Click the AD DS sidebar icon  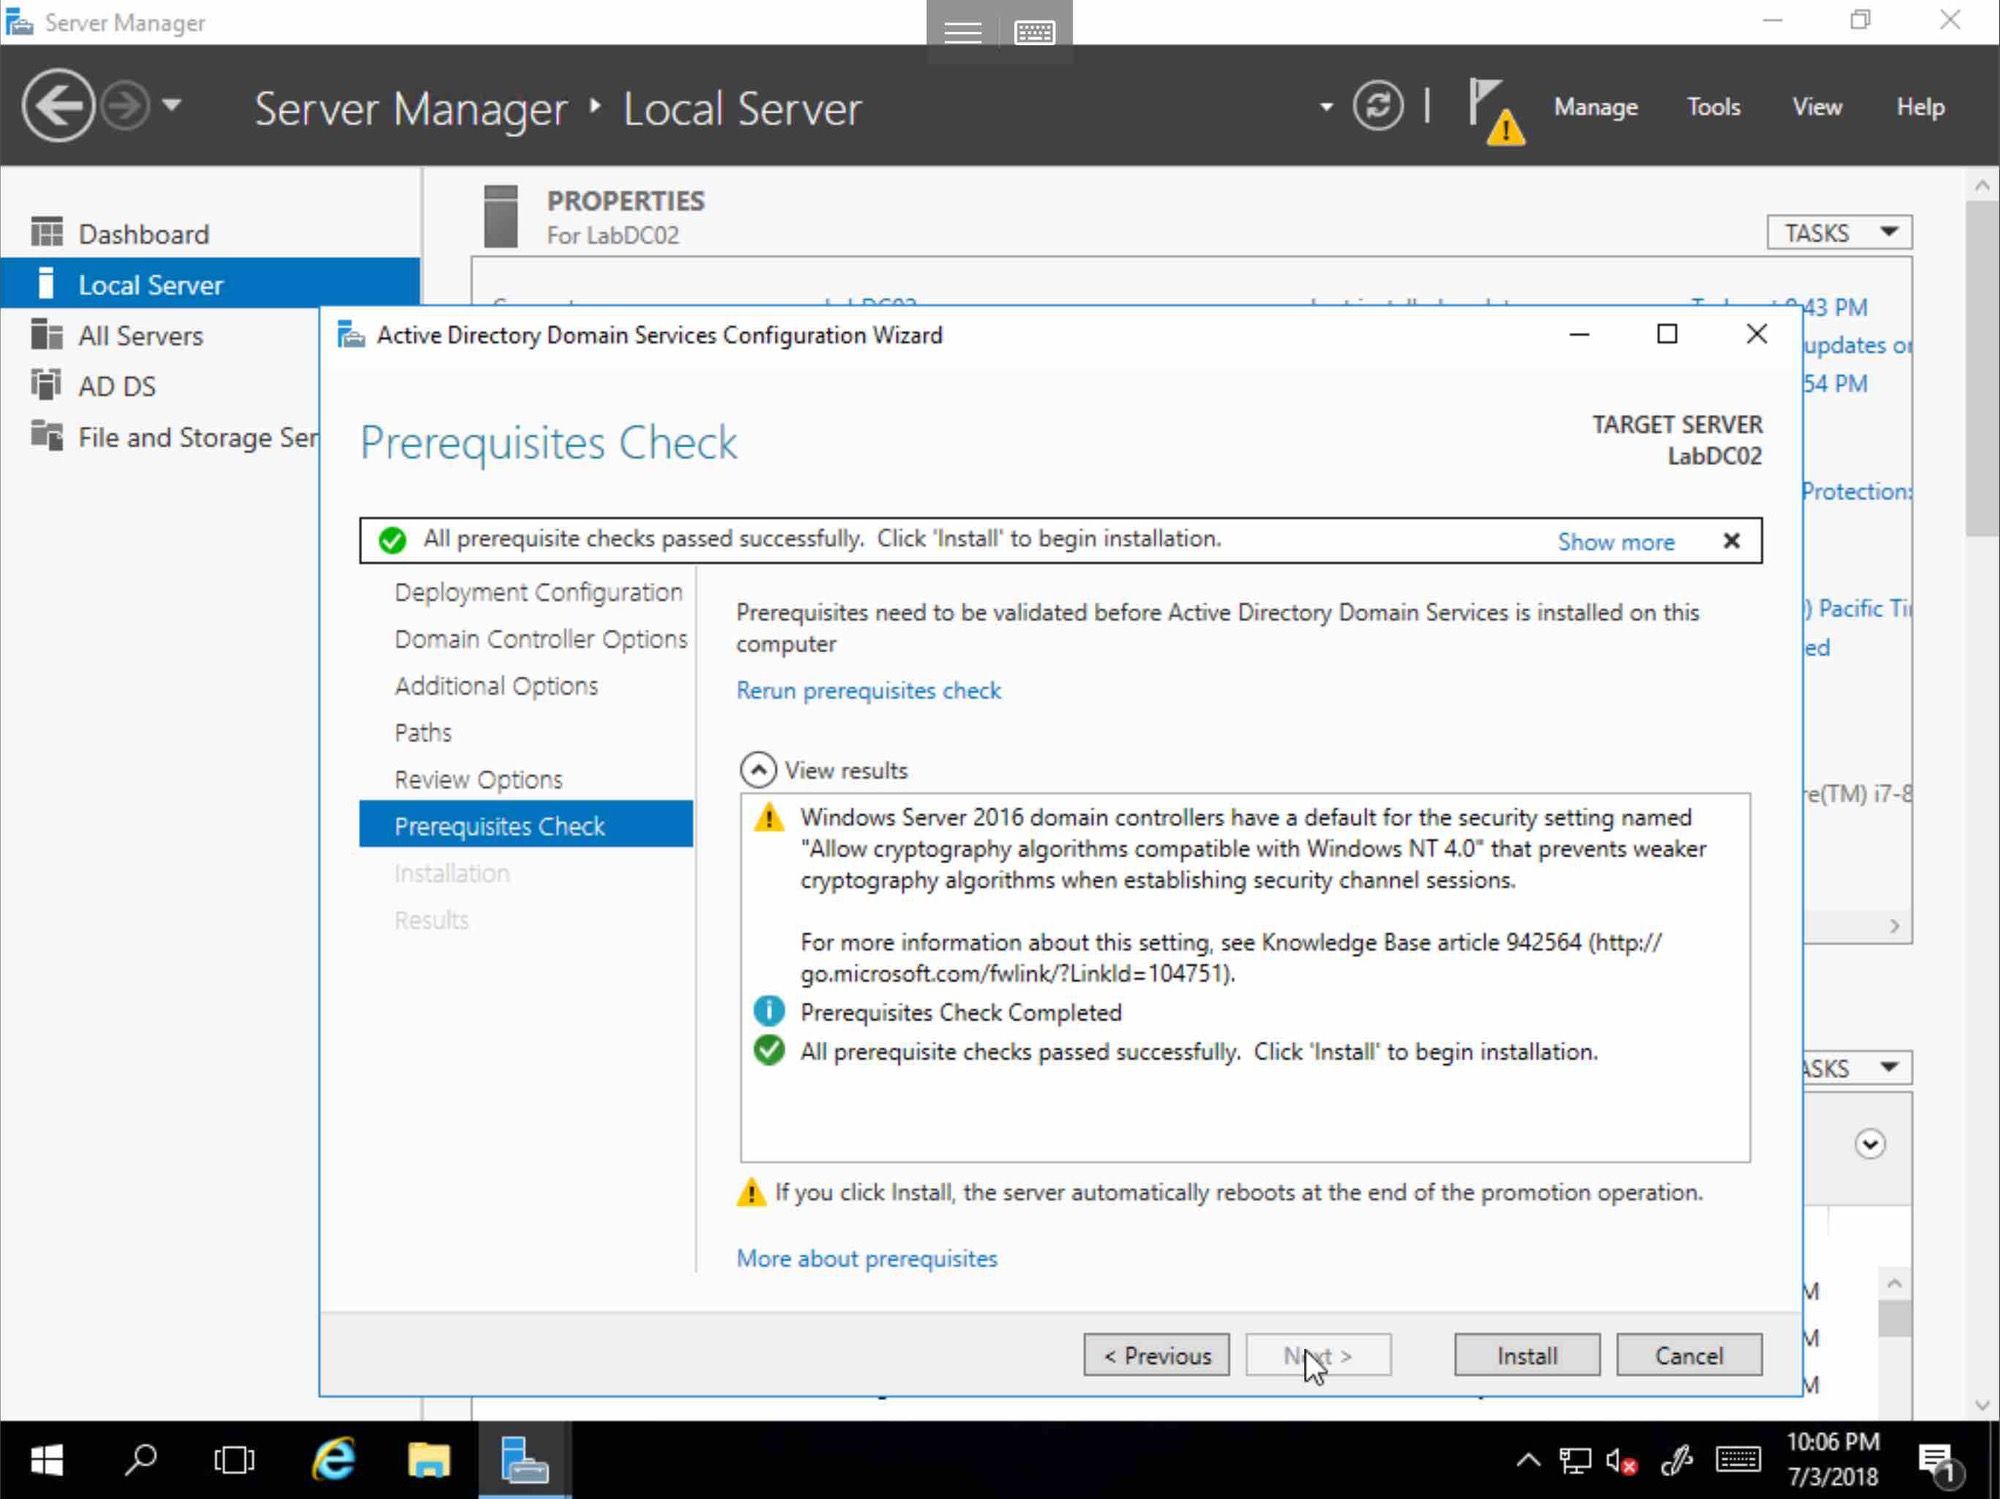[x=46, y=384]
